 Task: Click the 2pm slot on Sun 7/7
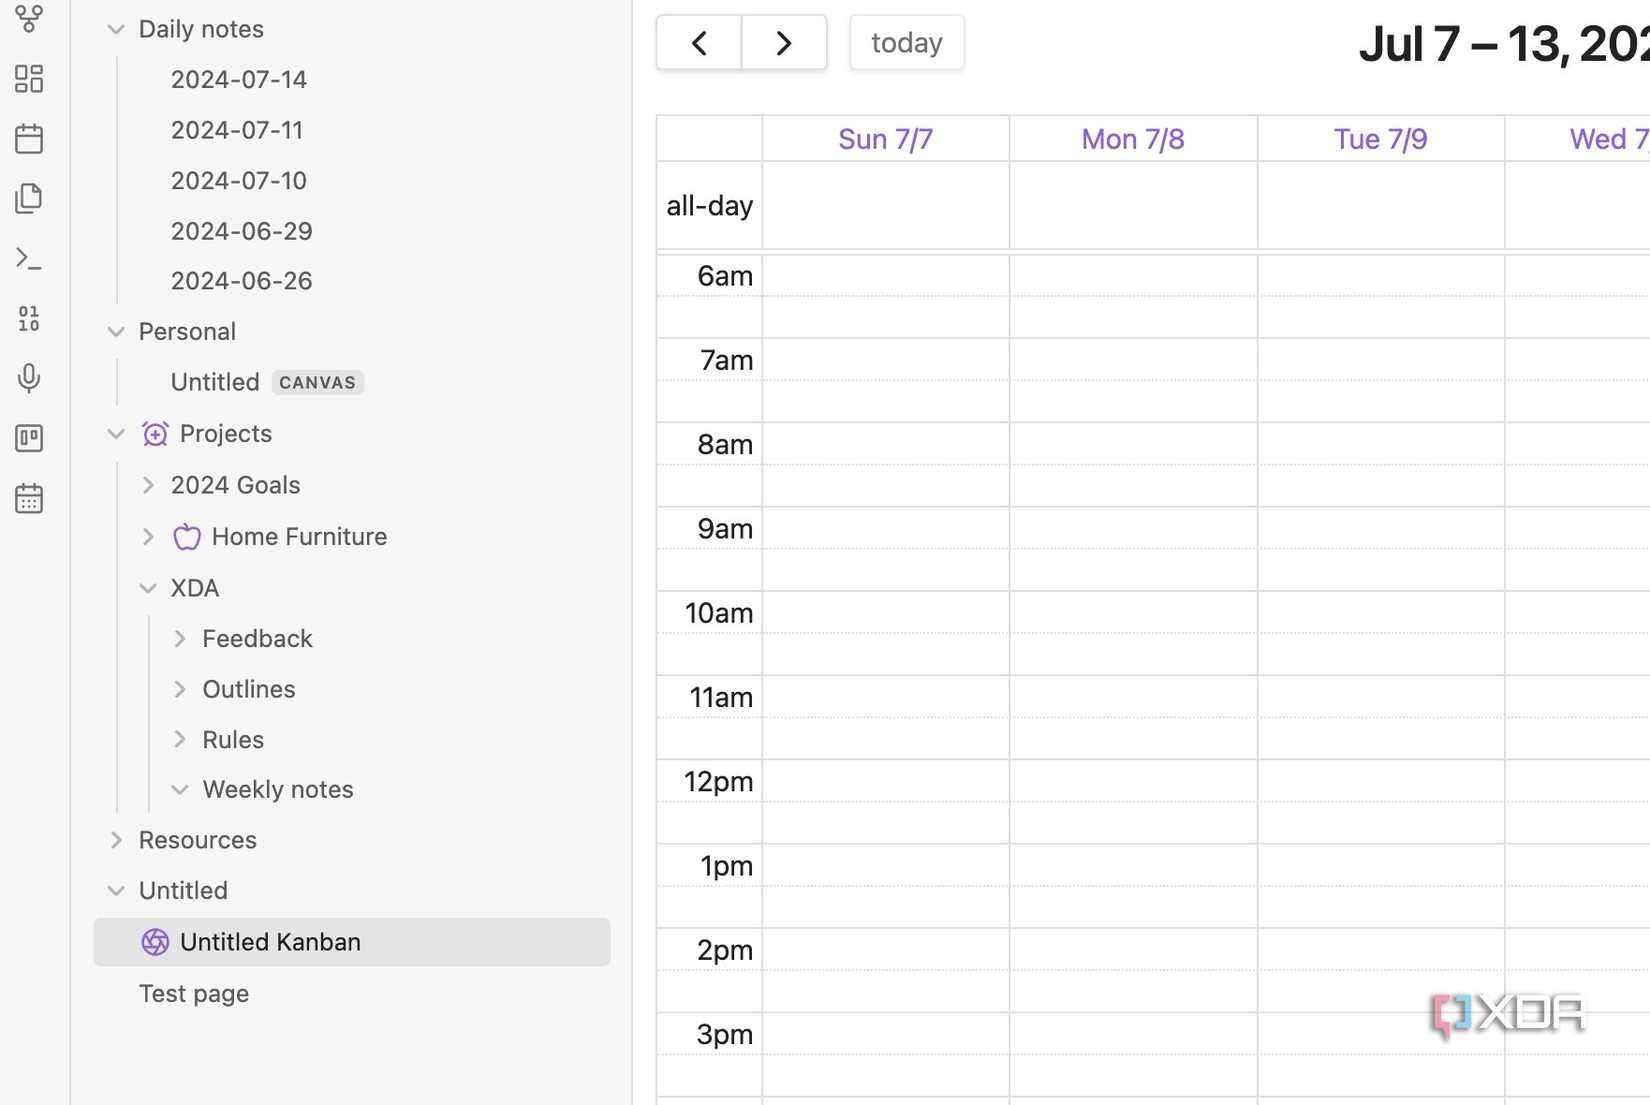[x=886, y=949]
